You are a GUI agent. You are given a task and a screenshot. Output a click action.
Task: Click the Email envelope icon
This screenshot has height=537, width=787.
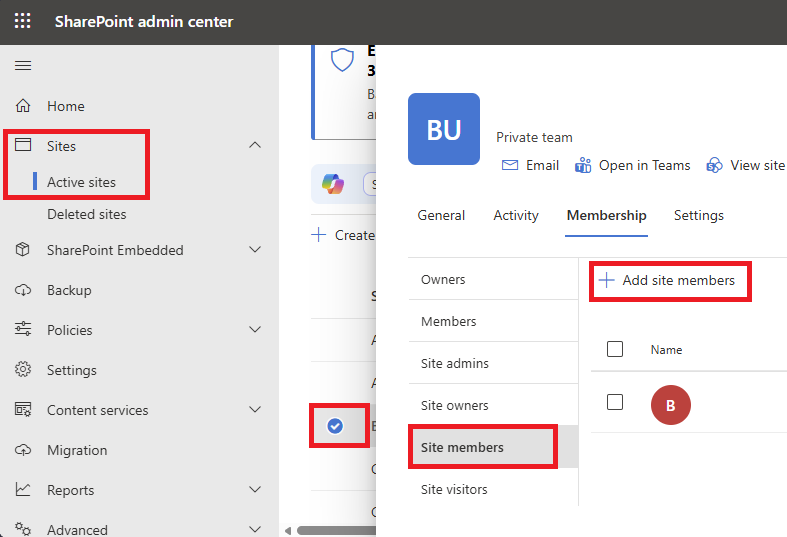[510, 165]
